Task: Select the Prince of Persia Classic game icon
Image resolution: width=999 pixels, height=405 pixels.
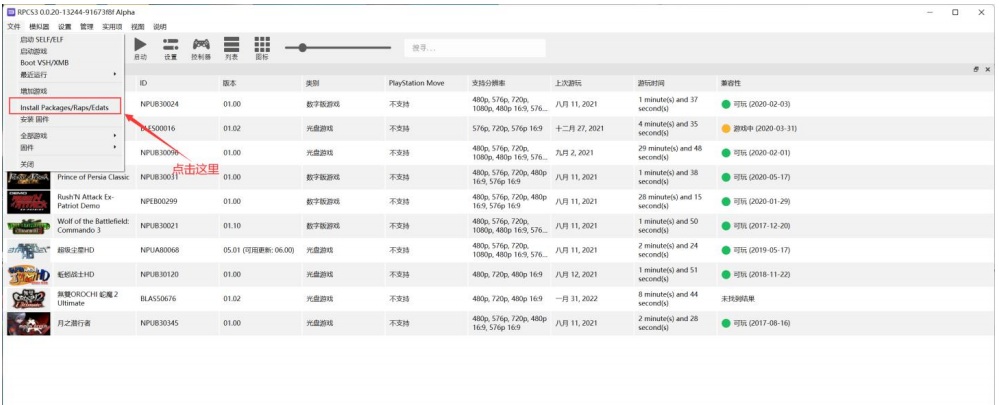Action: pos(28,177)
